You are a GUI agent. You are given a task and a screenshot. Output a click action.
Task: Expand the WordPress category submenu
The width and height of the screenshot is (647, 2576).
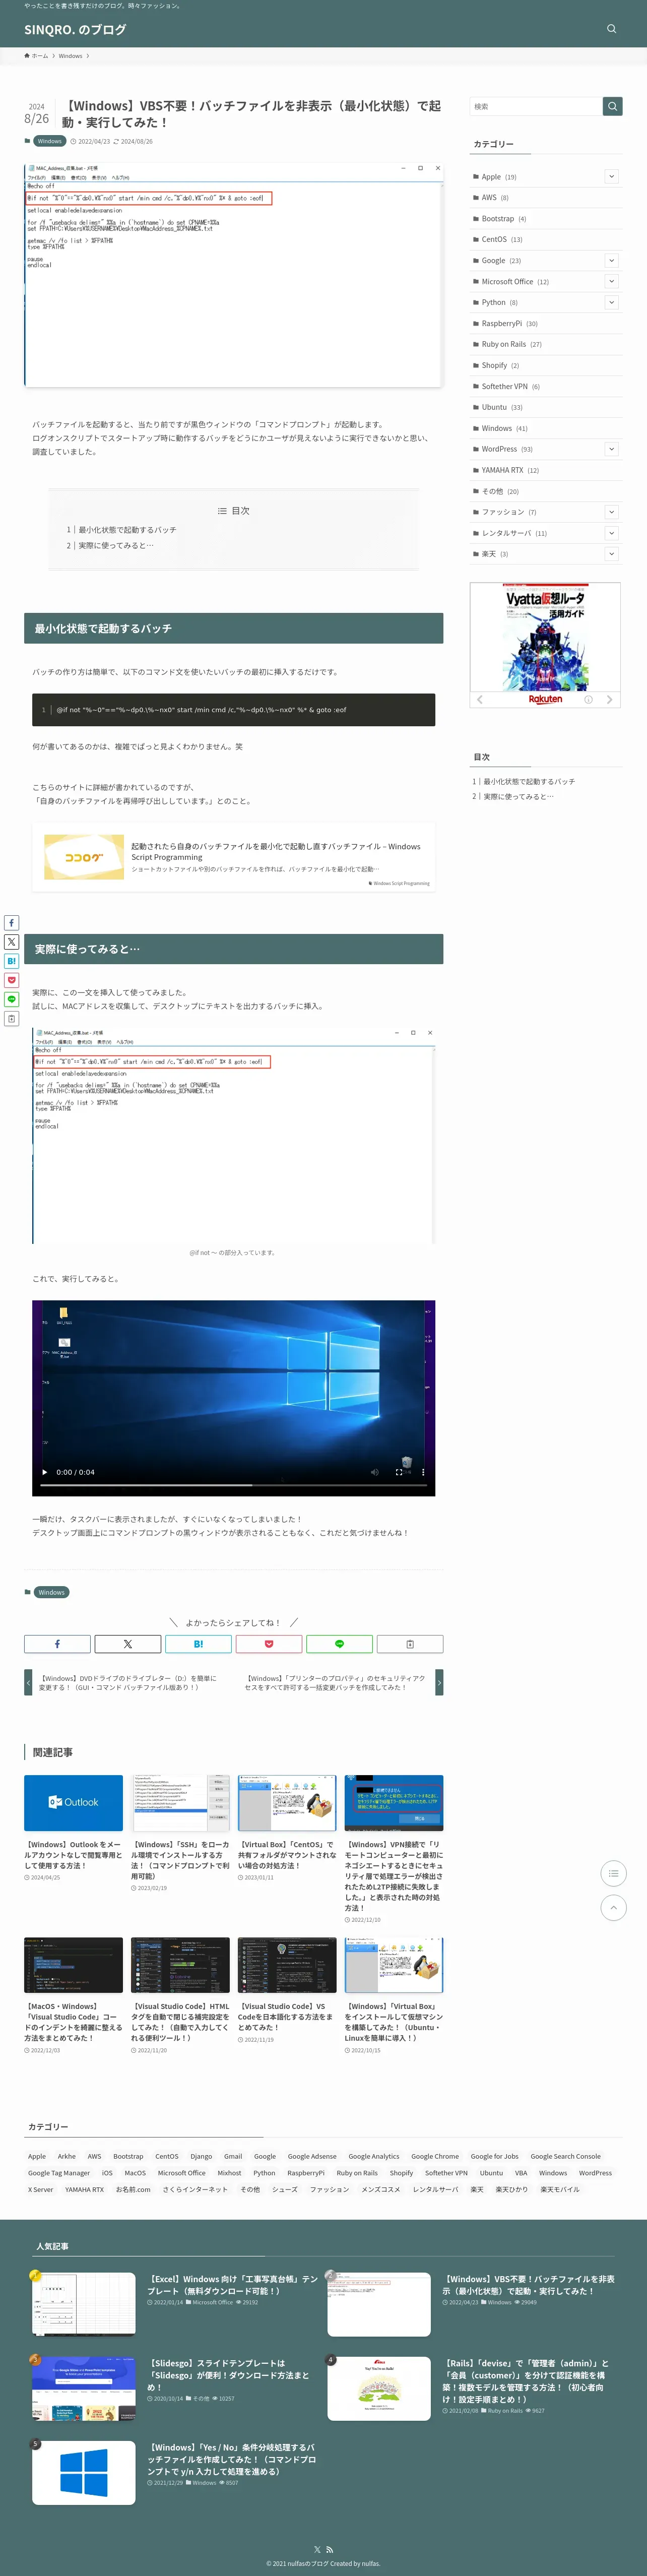[x=612, y=449]
